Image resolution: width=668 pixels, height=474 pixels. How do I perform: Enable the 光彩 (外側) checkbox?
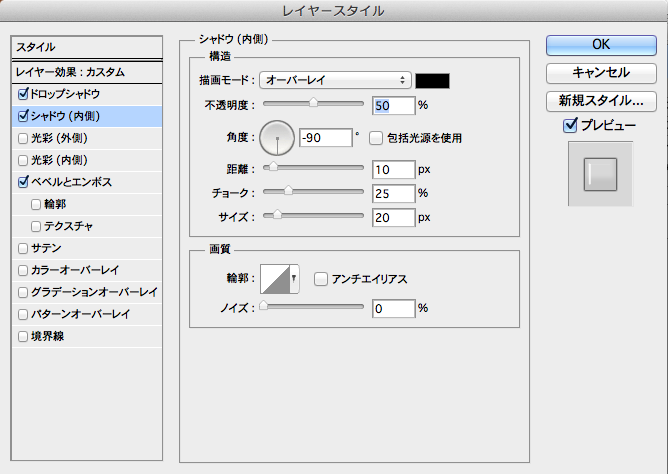tap(23, 138)
